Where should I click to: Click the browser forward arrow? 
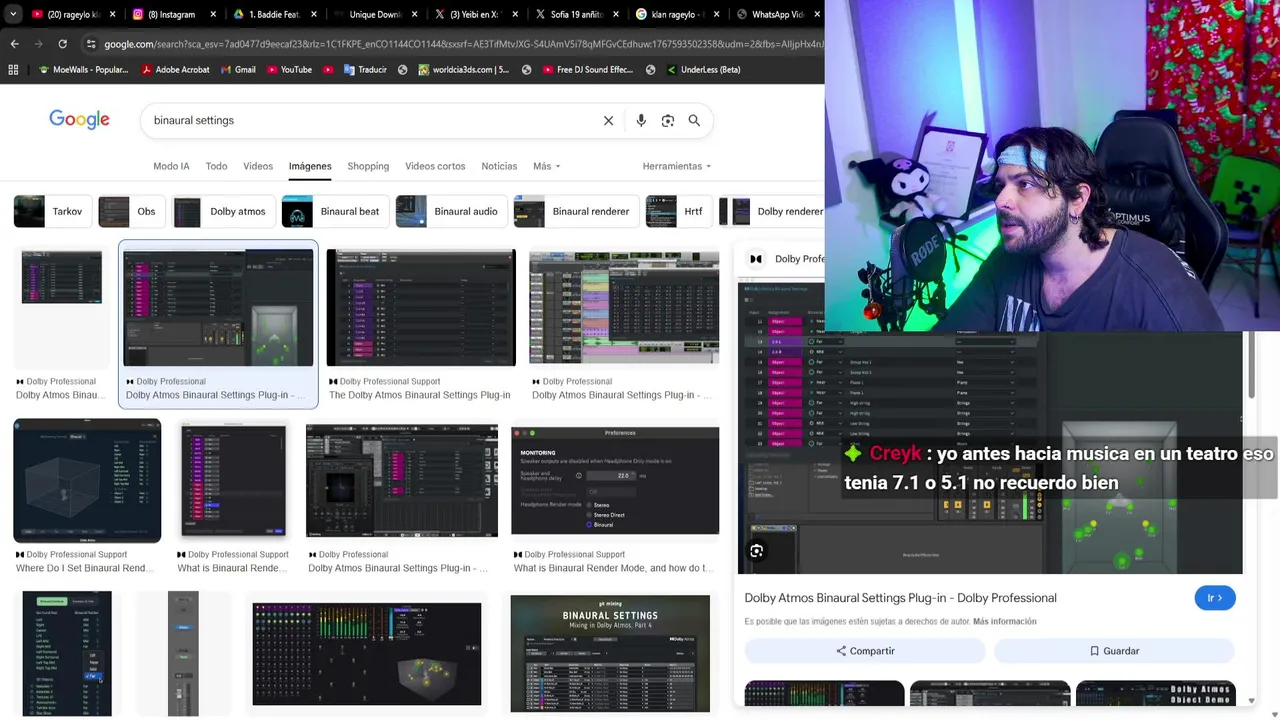(38, 44)
